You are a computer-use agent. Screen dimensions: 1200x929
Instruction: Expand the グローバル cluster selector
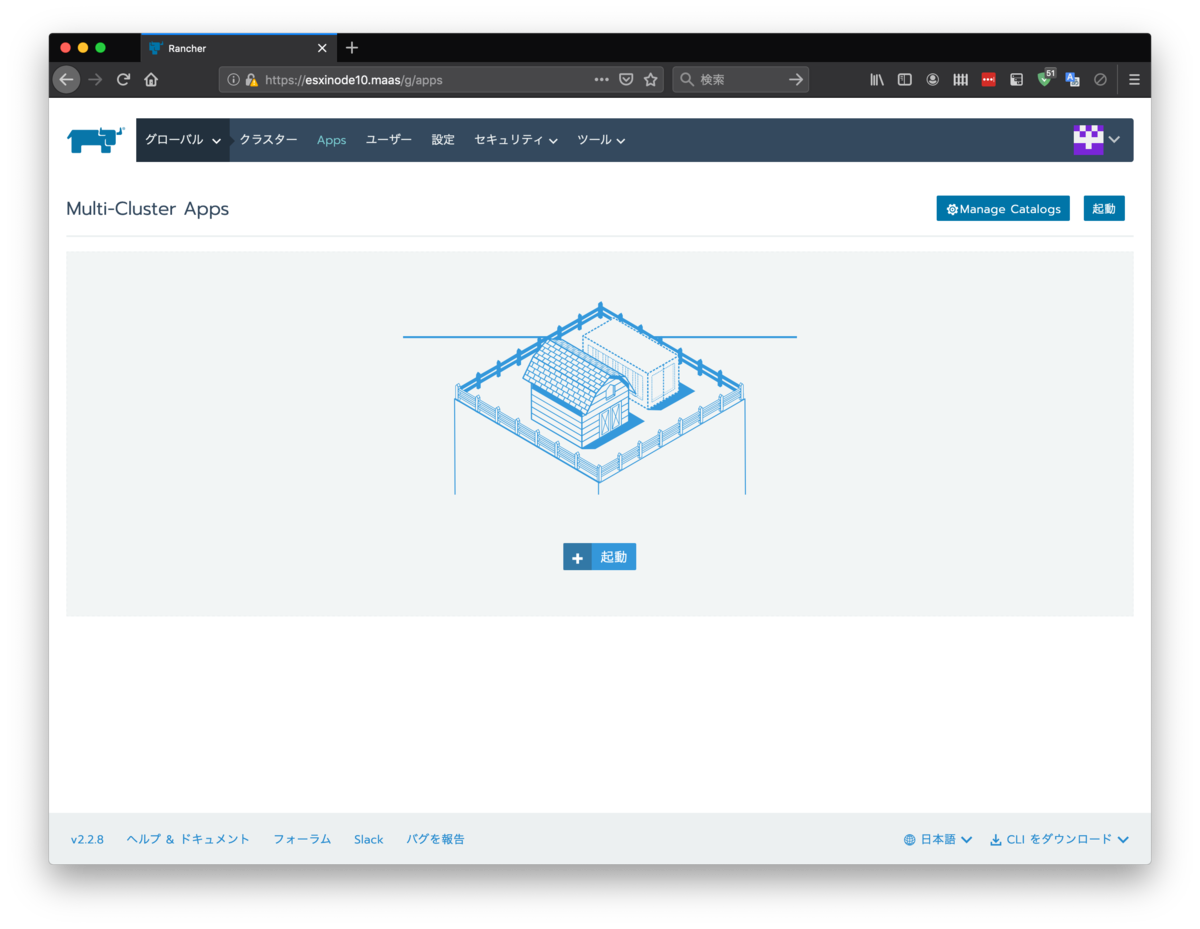182,140
